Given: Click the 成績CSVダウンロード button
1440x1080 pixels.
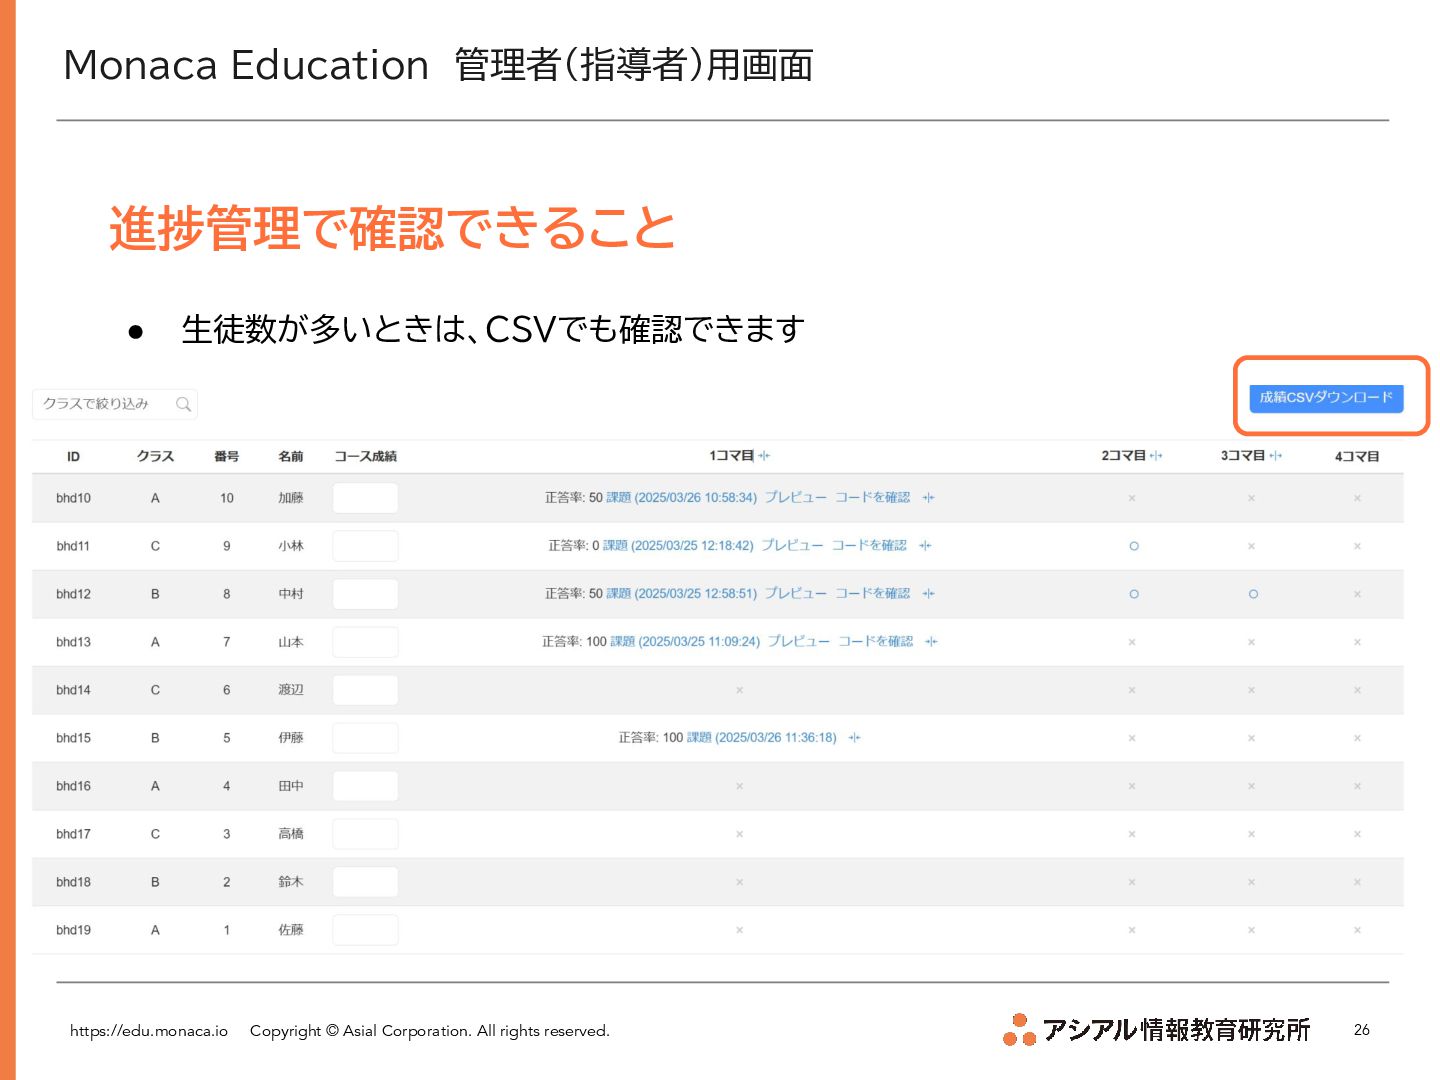Looking at the screenshot, I should tap(1326, 398).
